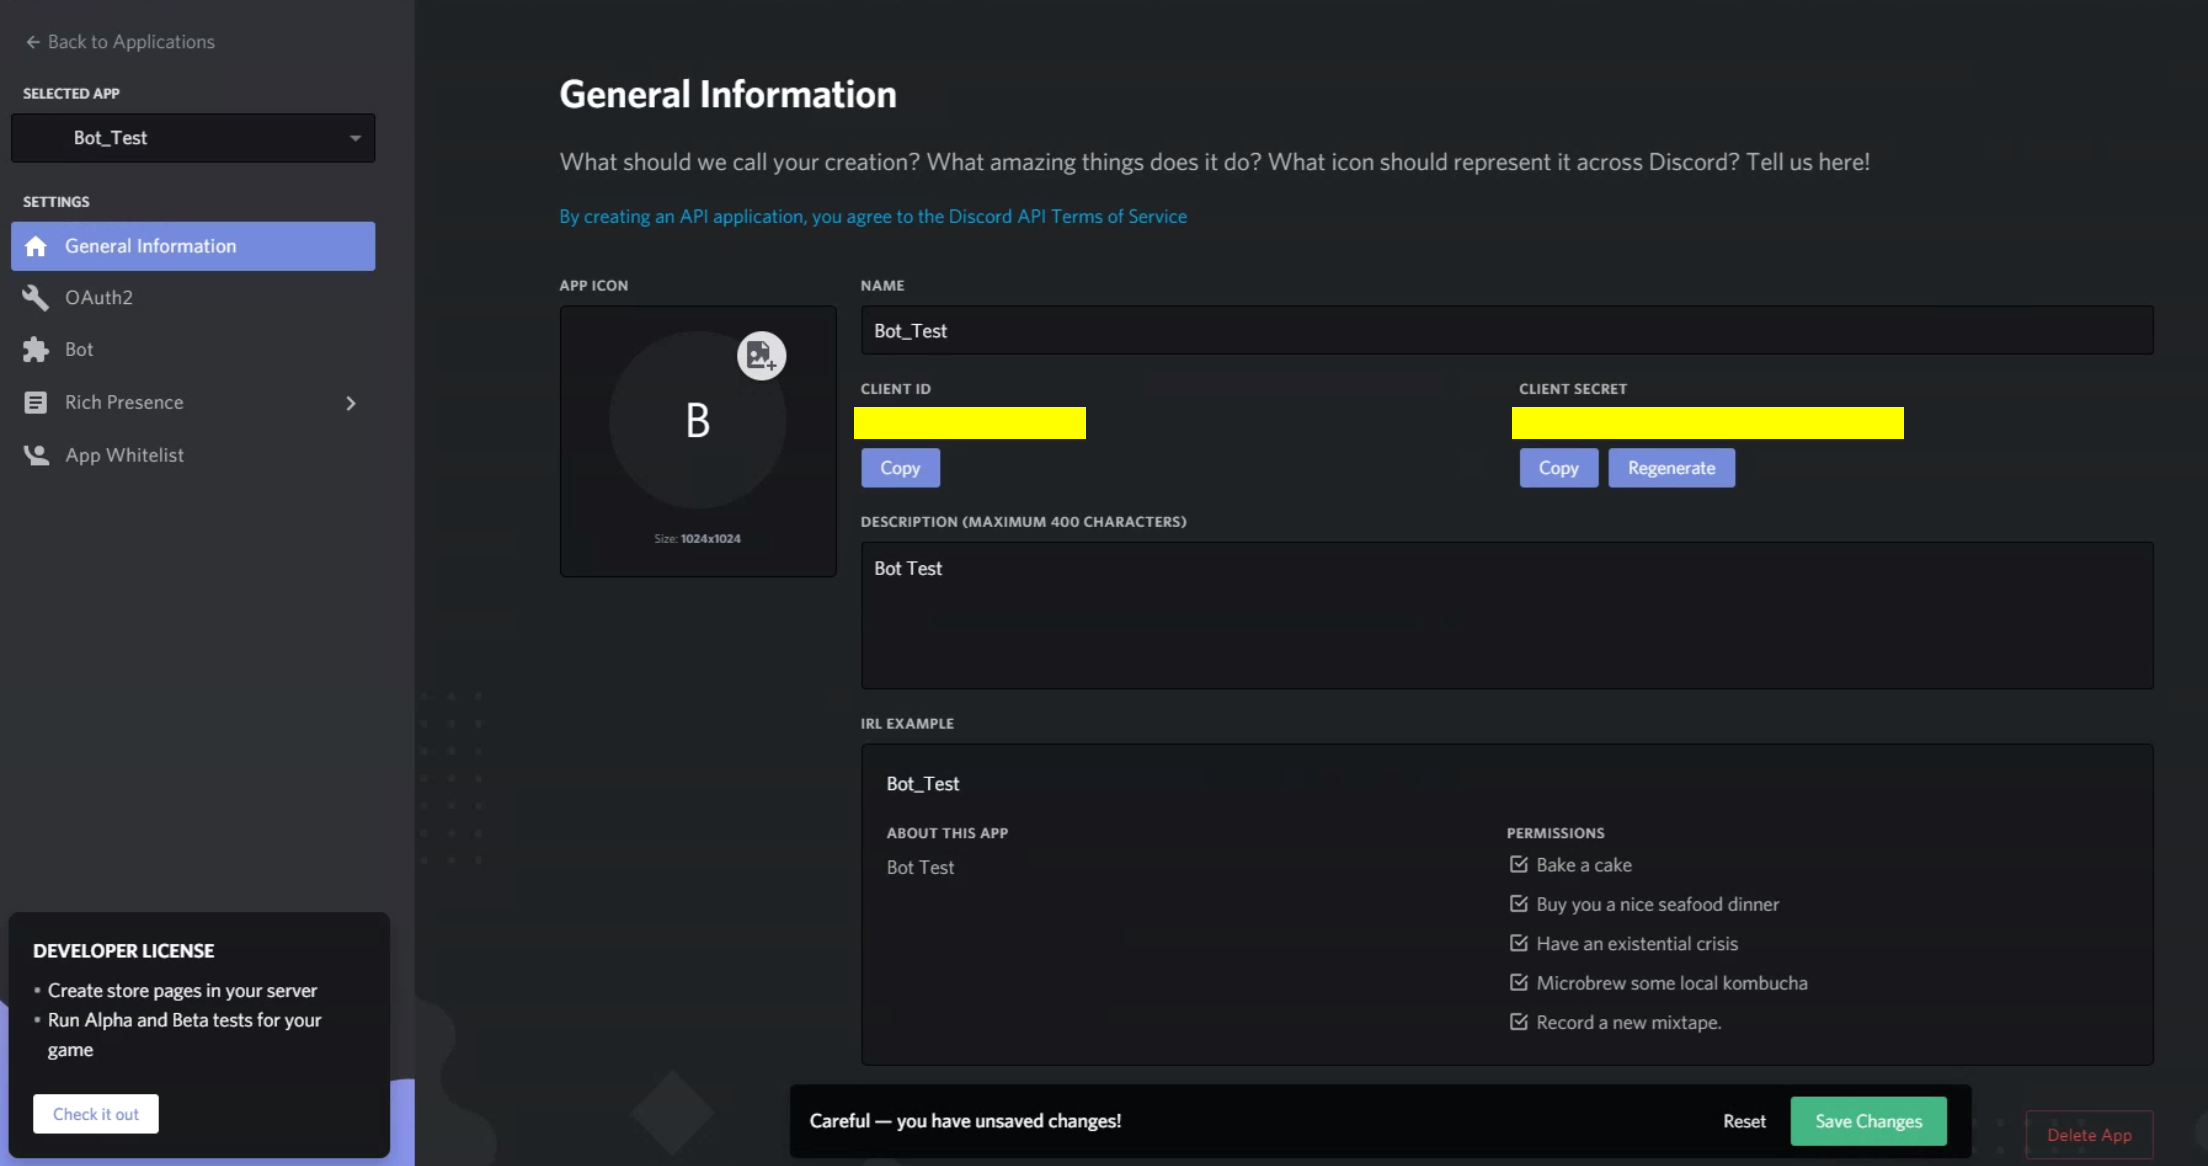Toggle the Record a new mixtape checkbox

tap(1518, 1022)
